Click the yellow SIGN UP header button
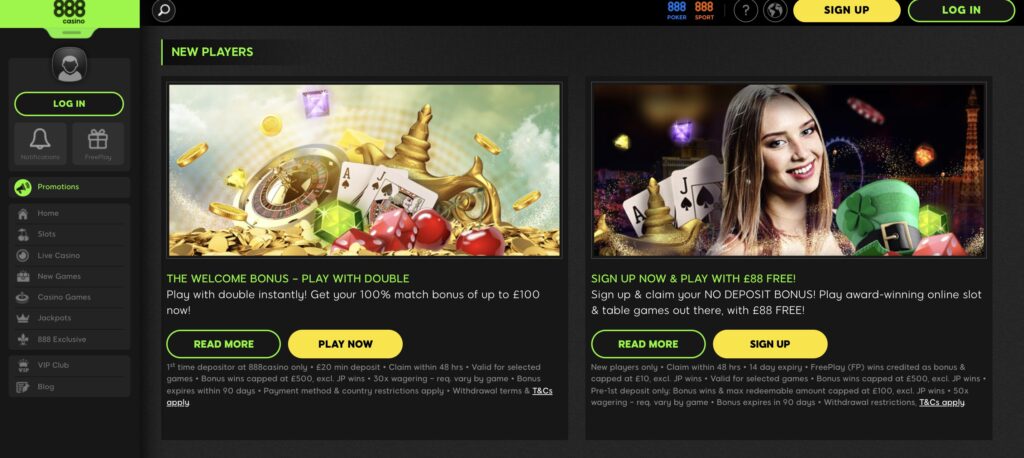 pos(846,10)
